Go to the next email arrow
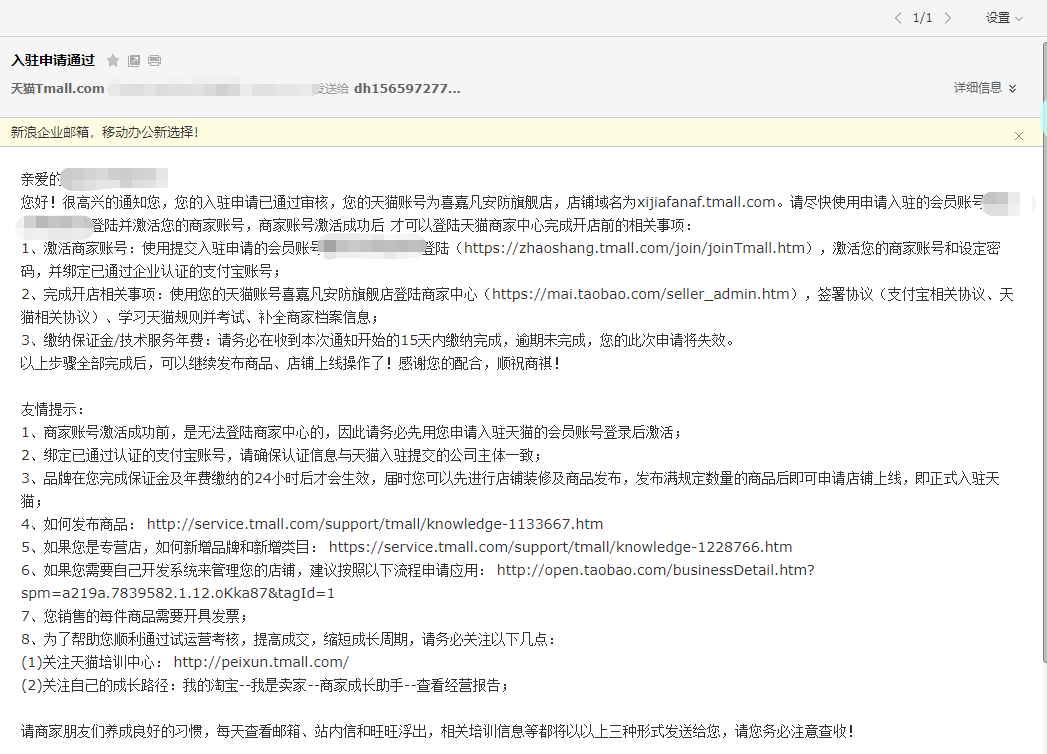Screen dimensions: 1047x754 click(x=948, y=18)
